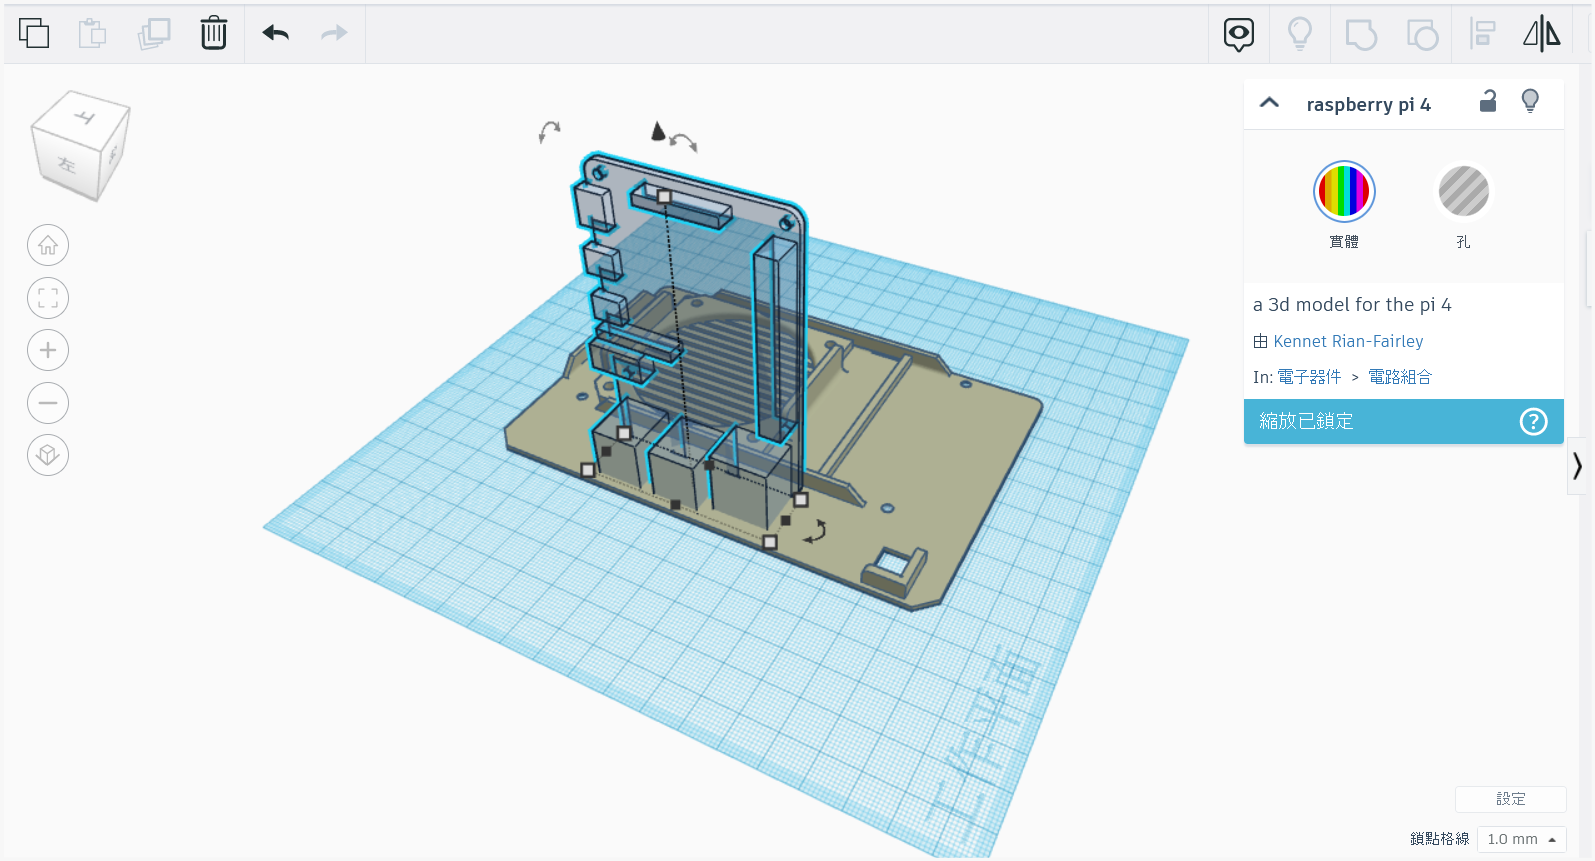Collapse the raspberry pi 4 inspector panel
The width and height of the screenshot is (1595, 861).
1270,103
